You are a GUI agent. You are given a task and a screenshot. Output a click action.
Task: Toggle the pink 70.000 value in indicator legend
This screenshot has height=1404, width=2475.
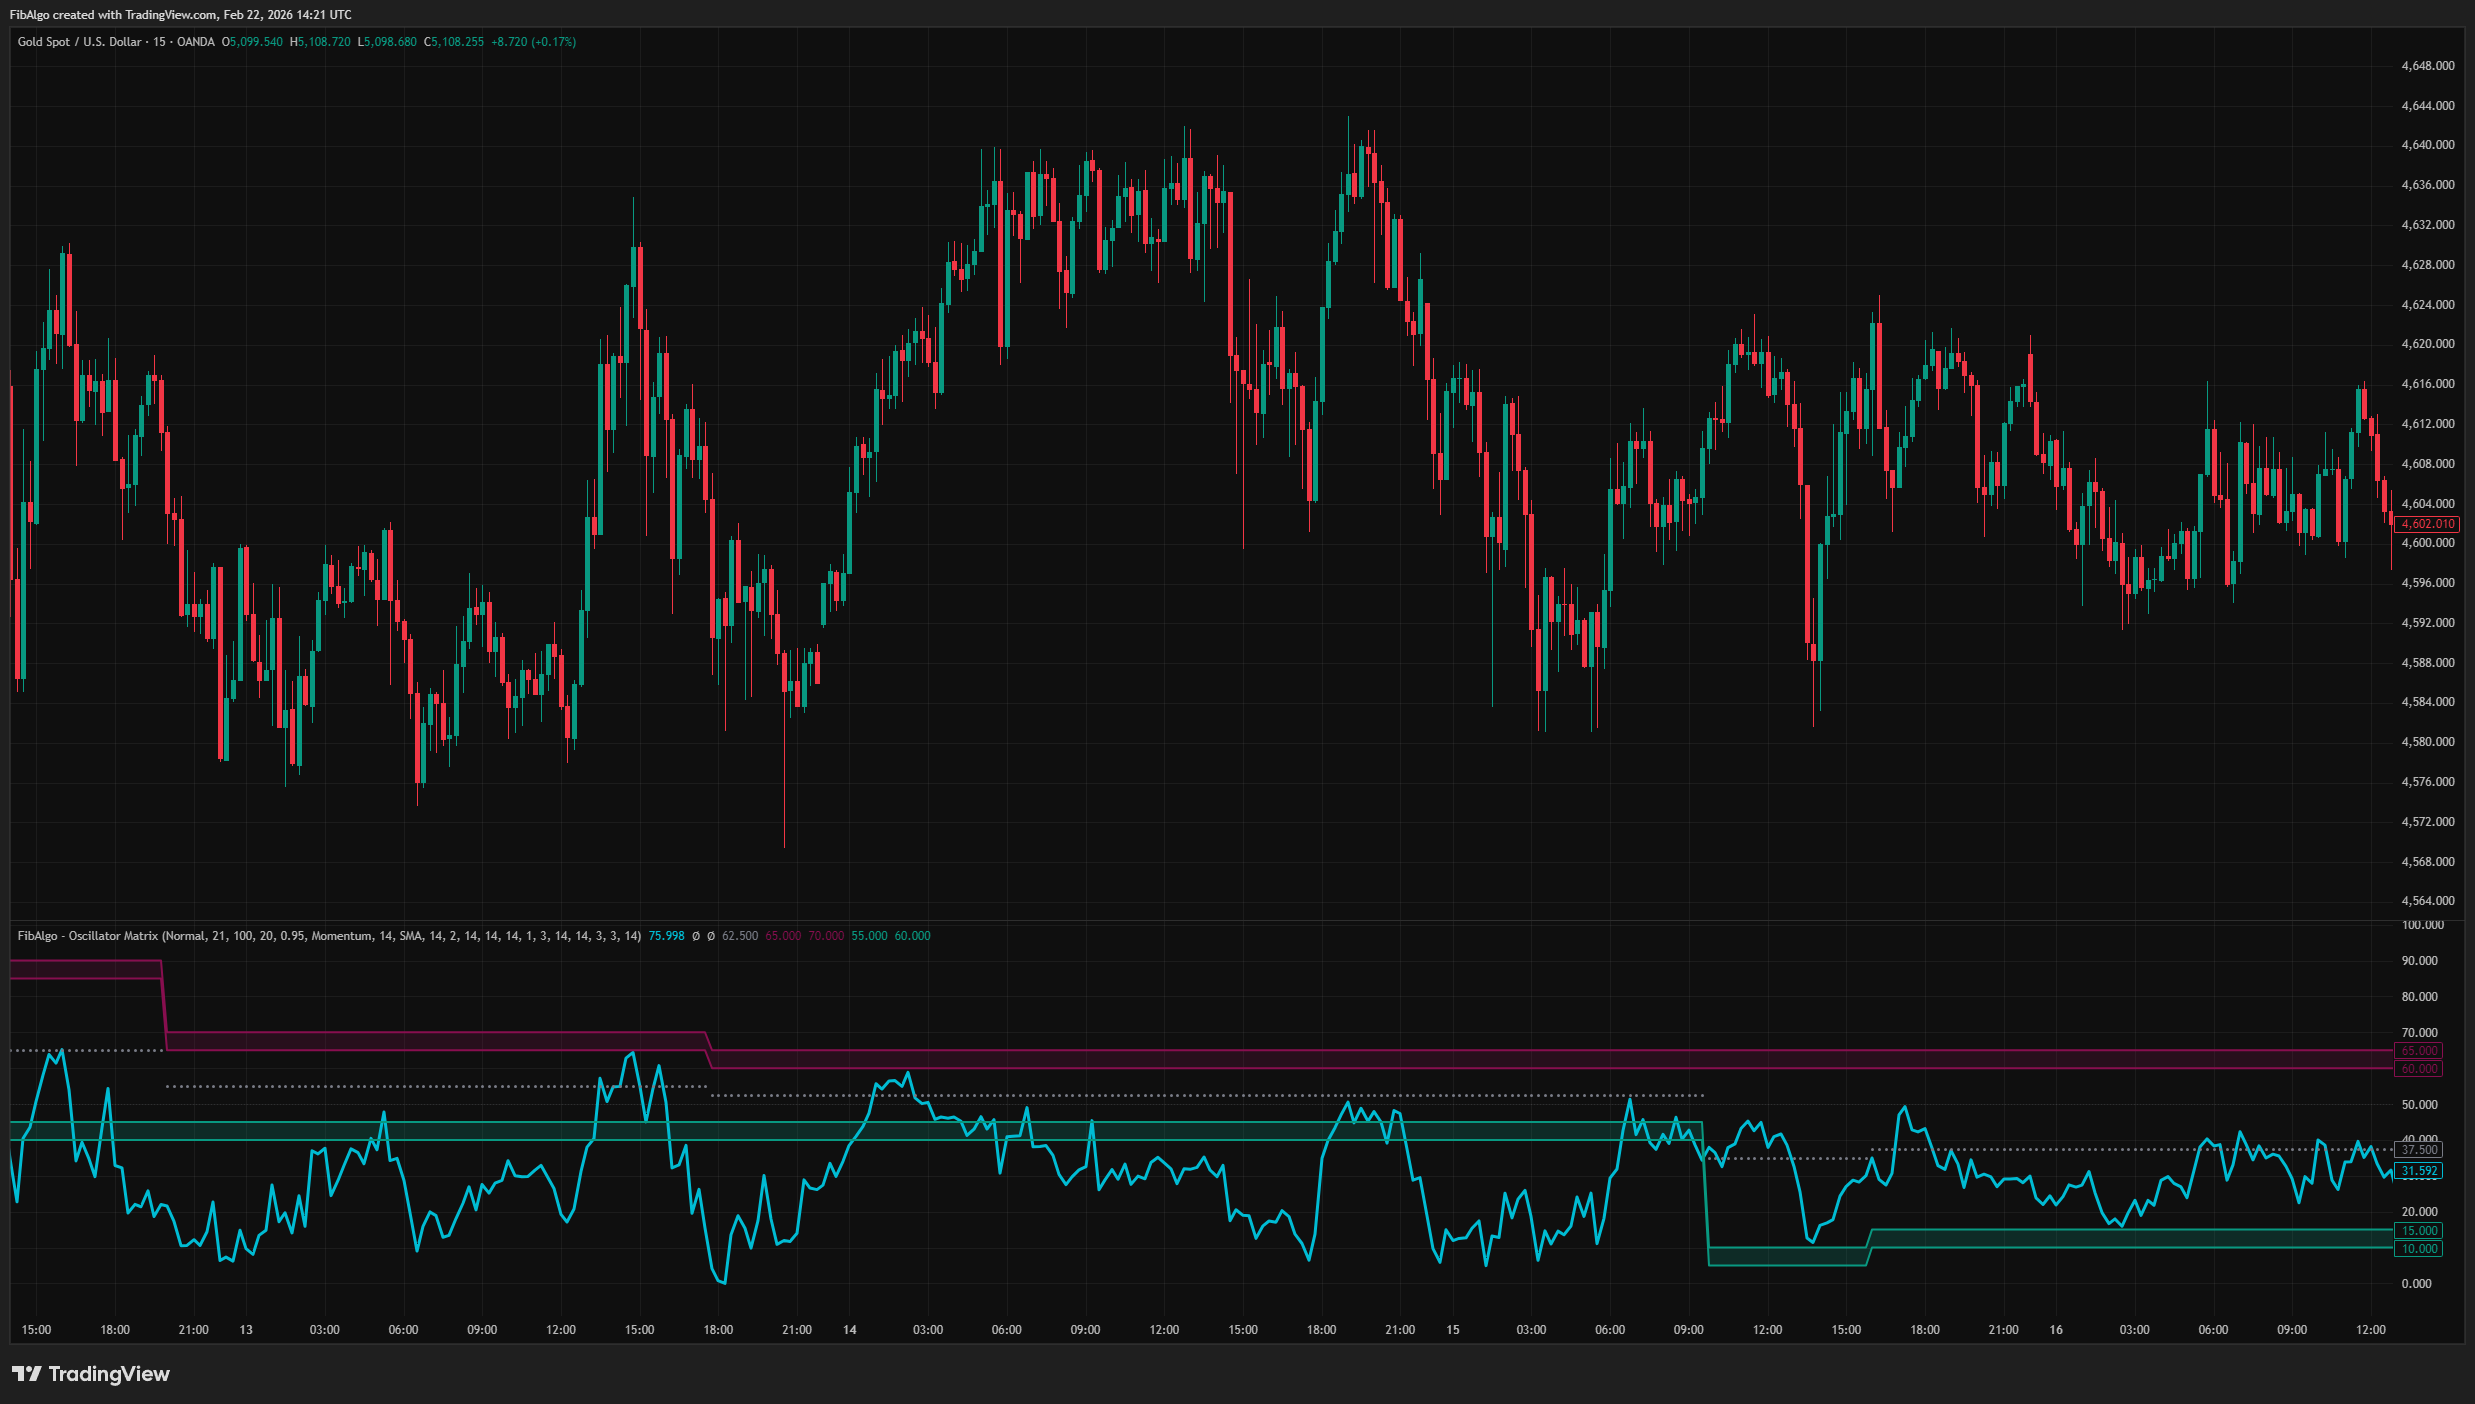[825, 936]
